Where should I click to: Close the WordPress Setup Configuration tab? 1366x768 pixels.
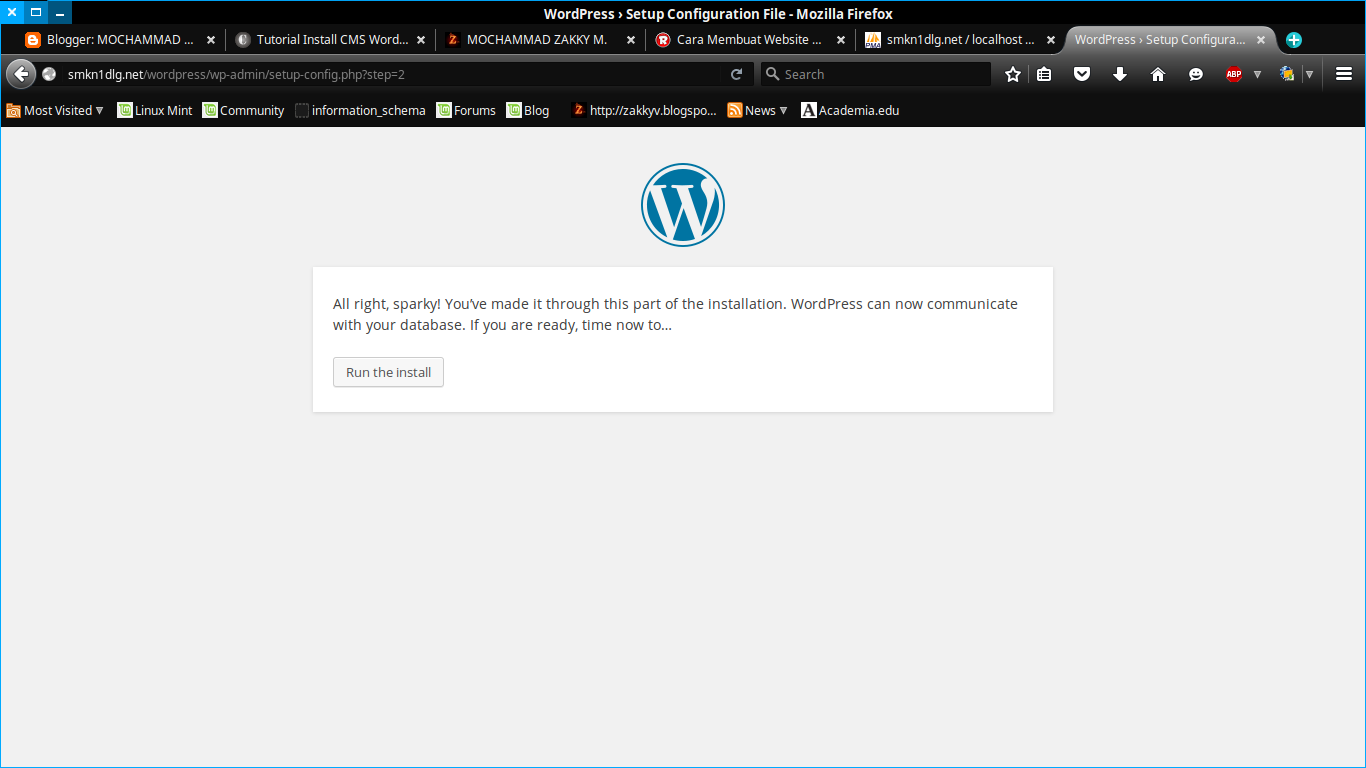pyautogui.click(x=1261, y=40)
